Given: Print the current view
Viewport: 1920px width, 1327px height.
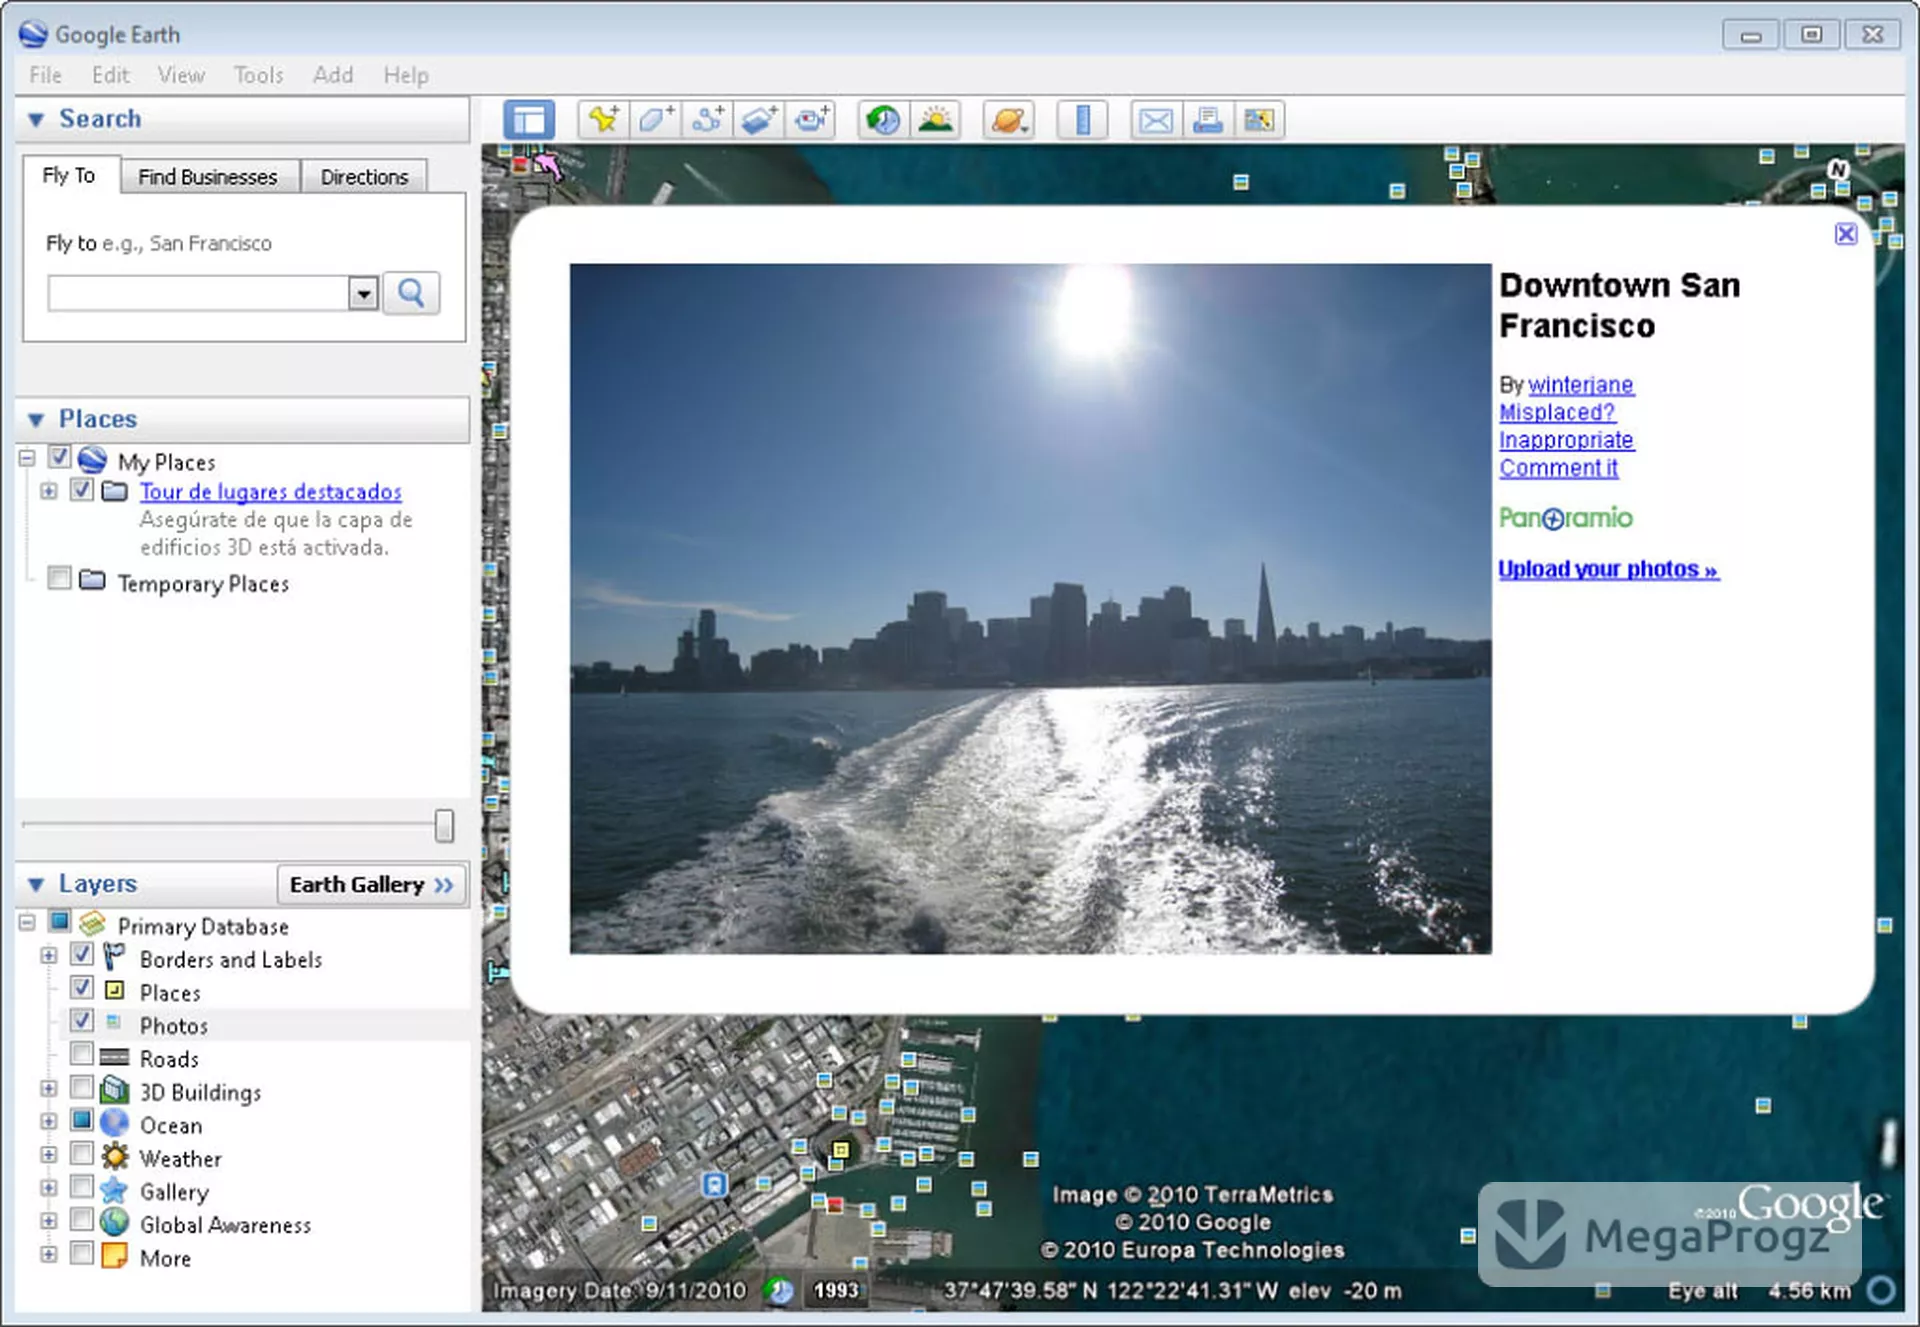Looking at the screenshot, I should point(1208,120).
